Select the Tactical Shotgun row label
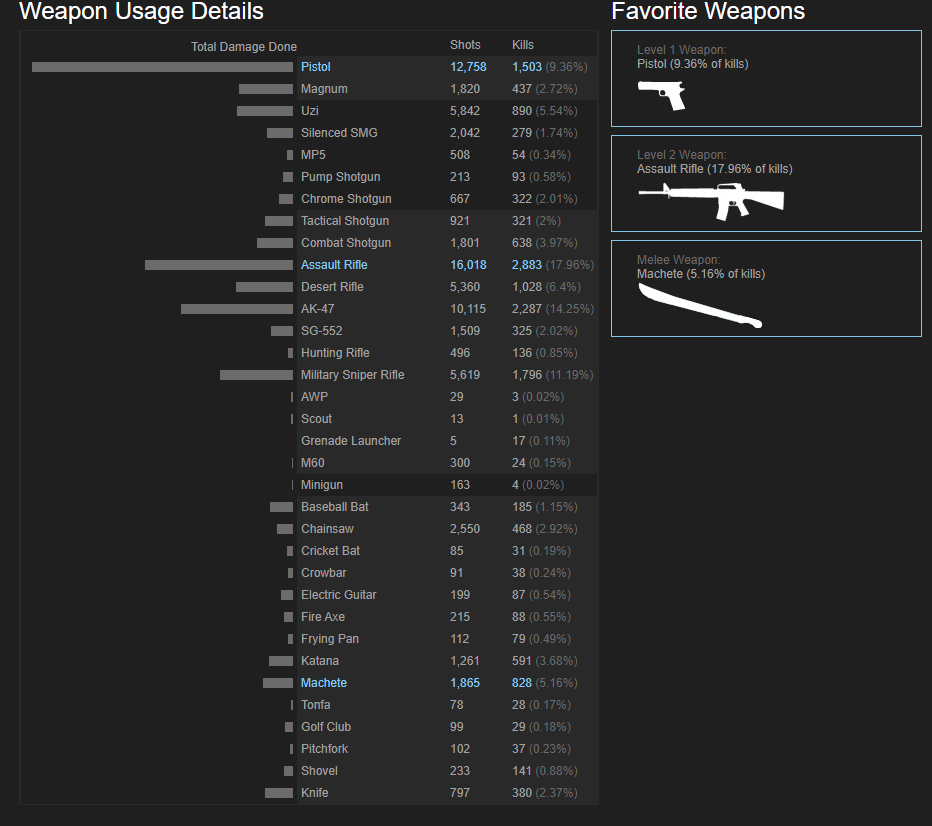Image resolution: width=932 pixels, height=826 pixels. pos(345,220)
